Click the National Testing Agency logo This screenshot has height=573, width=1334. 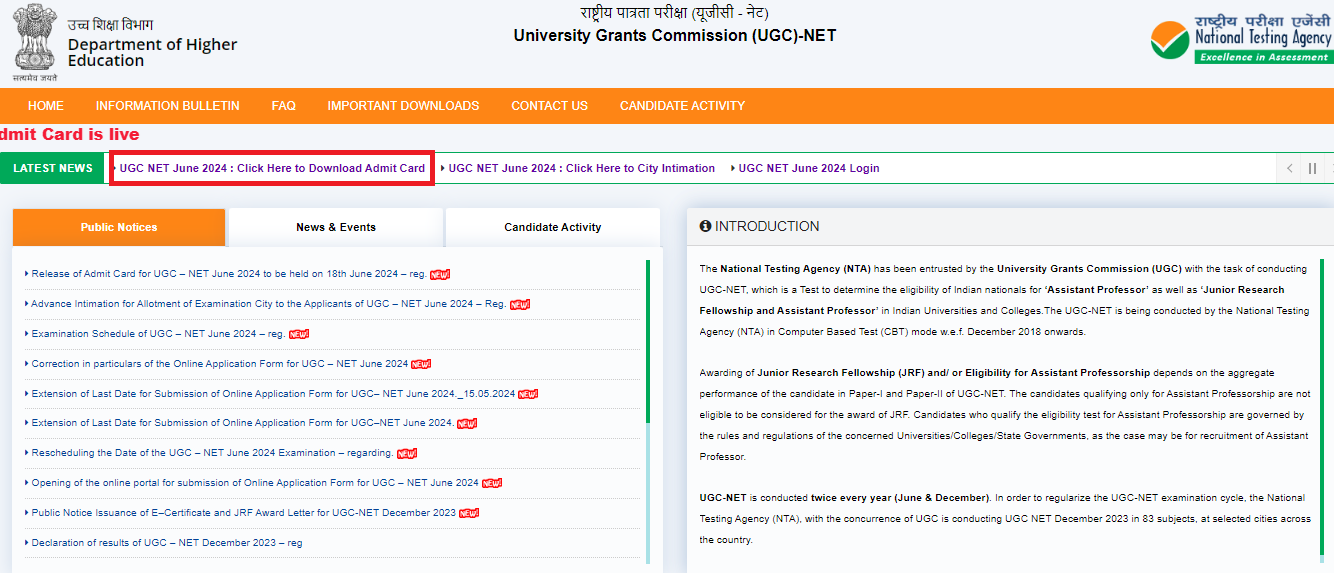(x=1241, y=40)
